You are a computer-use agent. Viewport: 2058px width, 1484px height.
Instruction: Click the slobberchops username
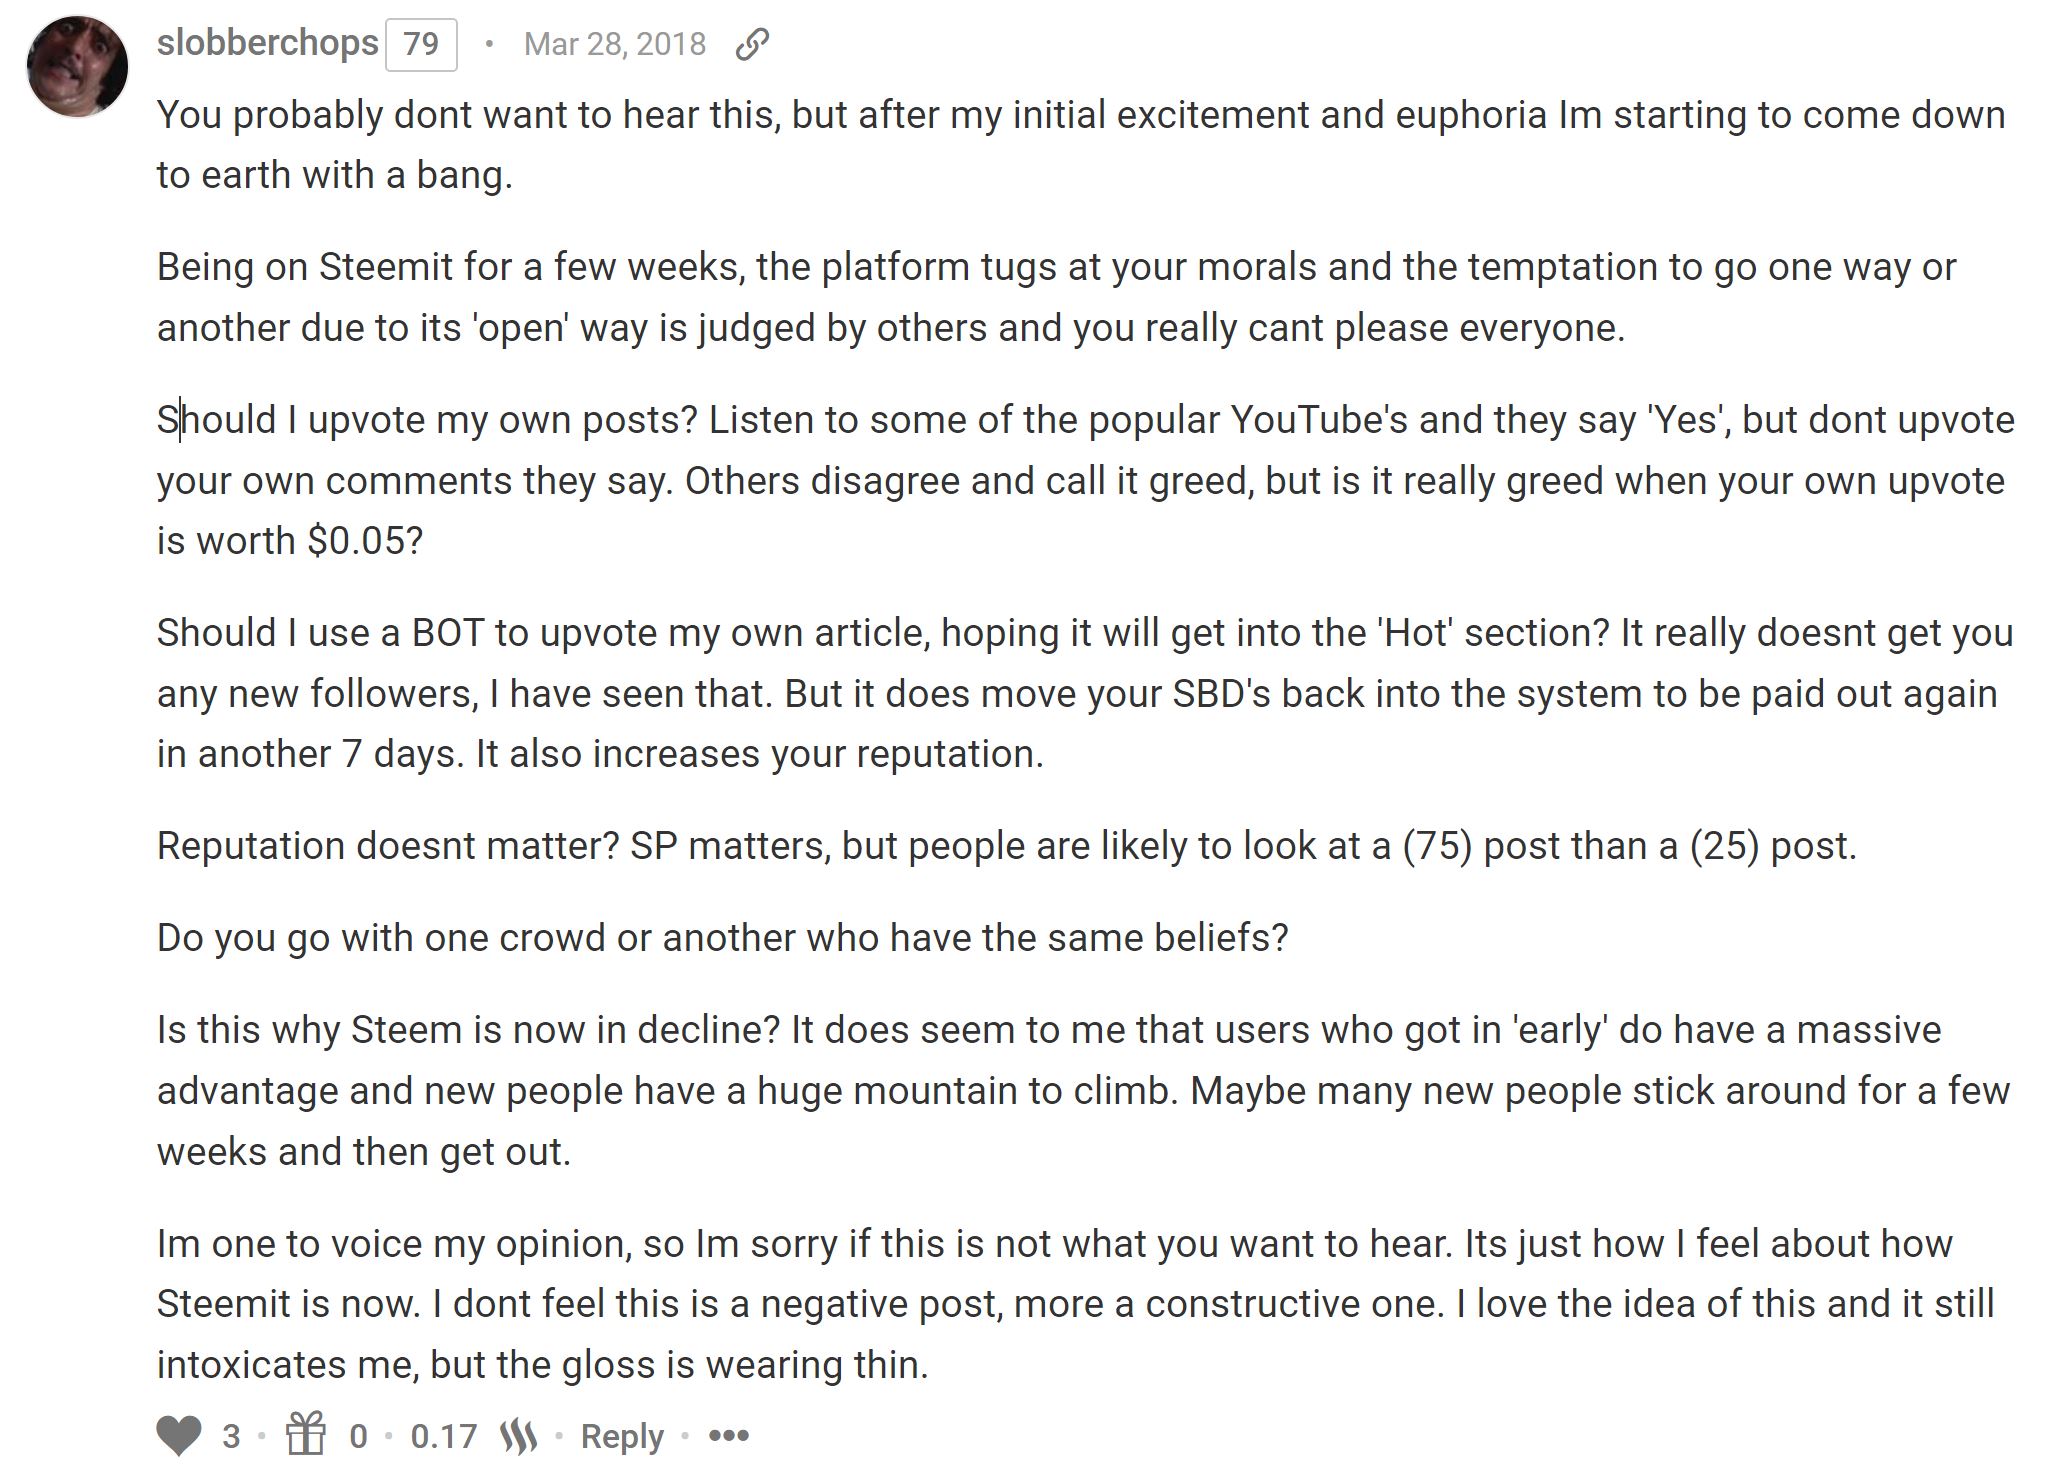(x=268, y=43)
